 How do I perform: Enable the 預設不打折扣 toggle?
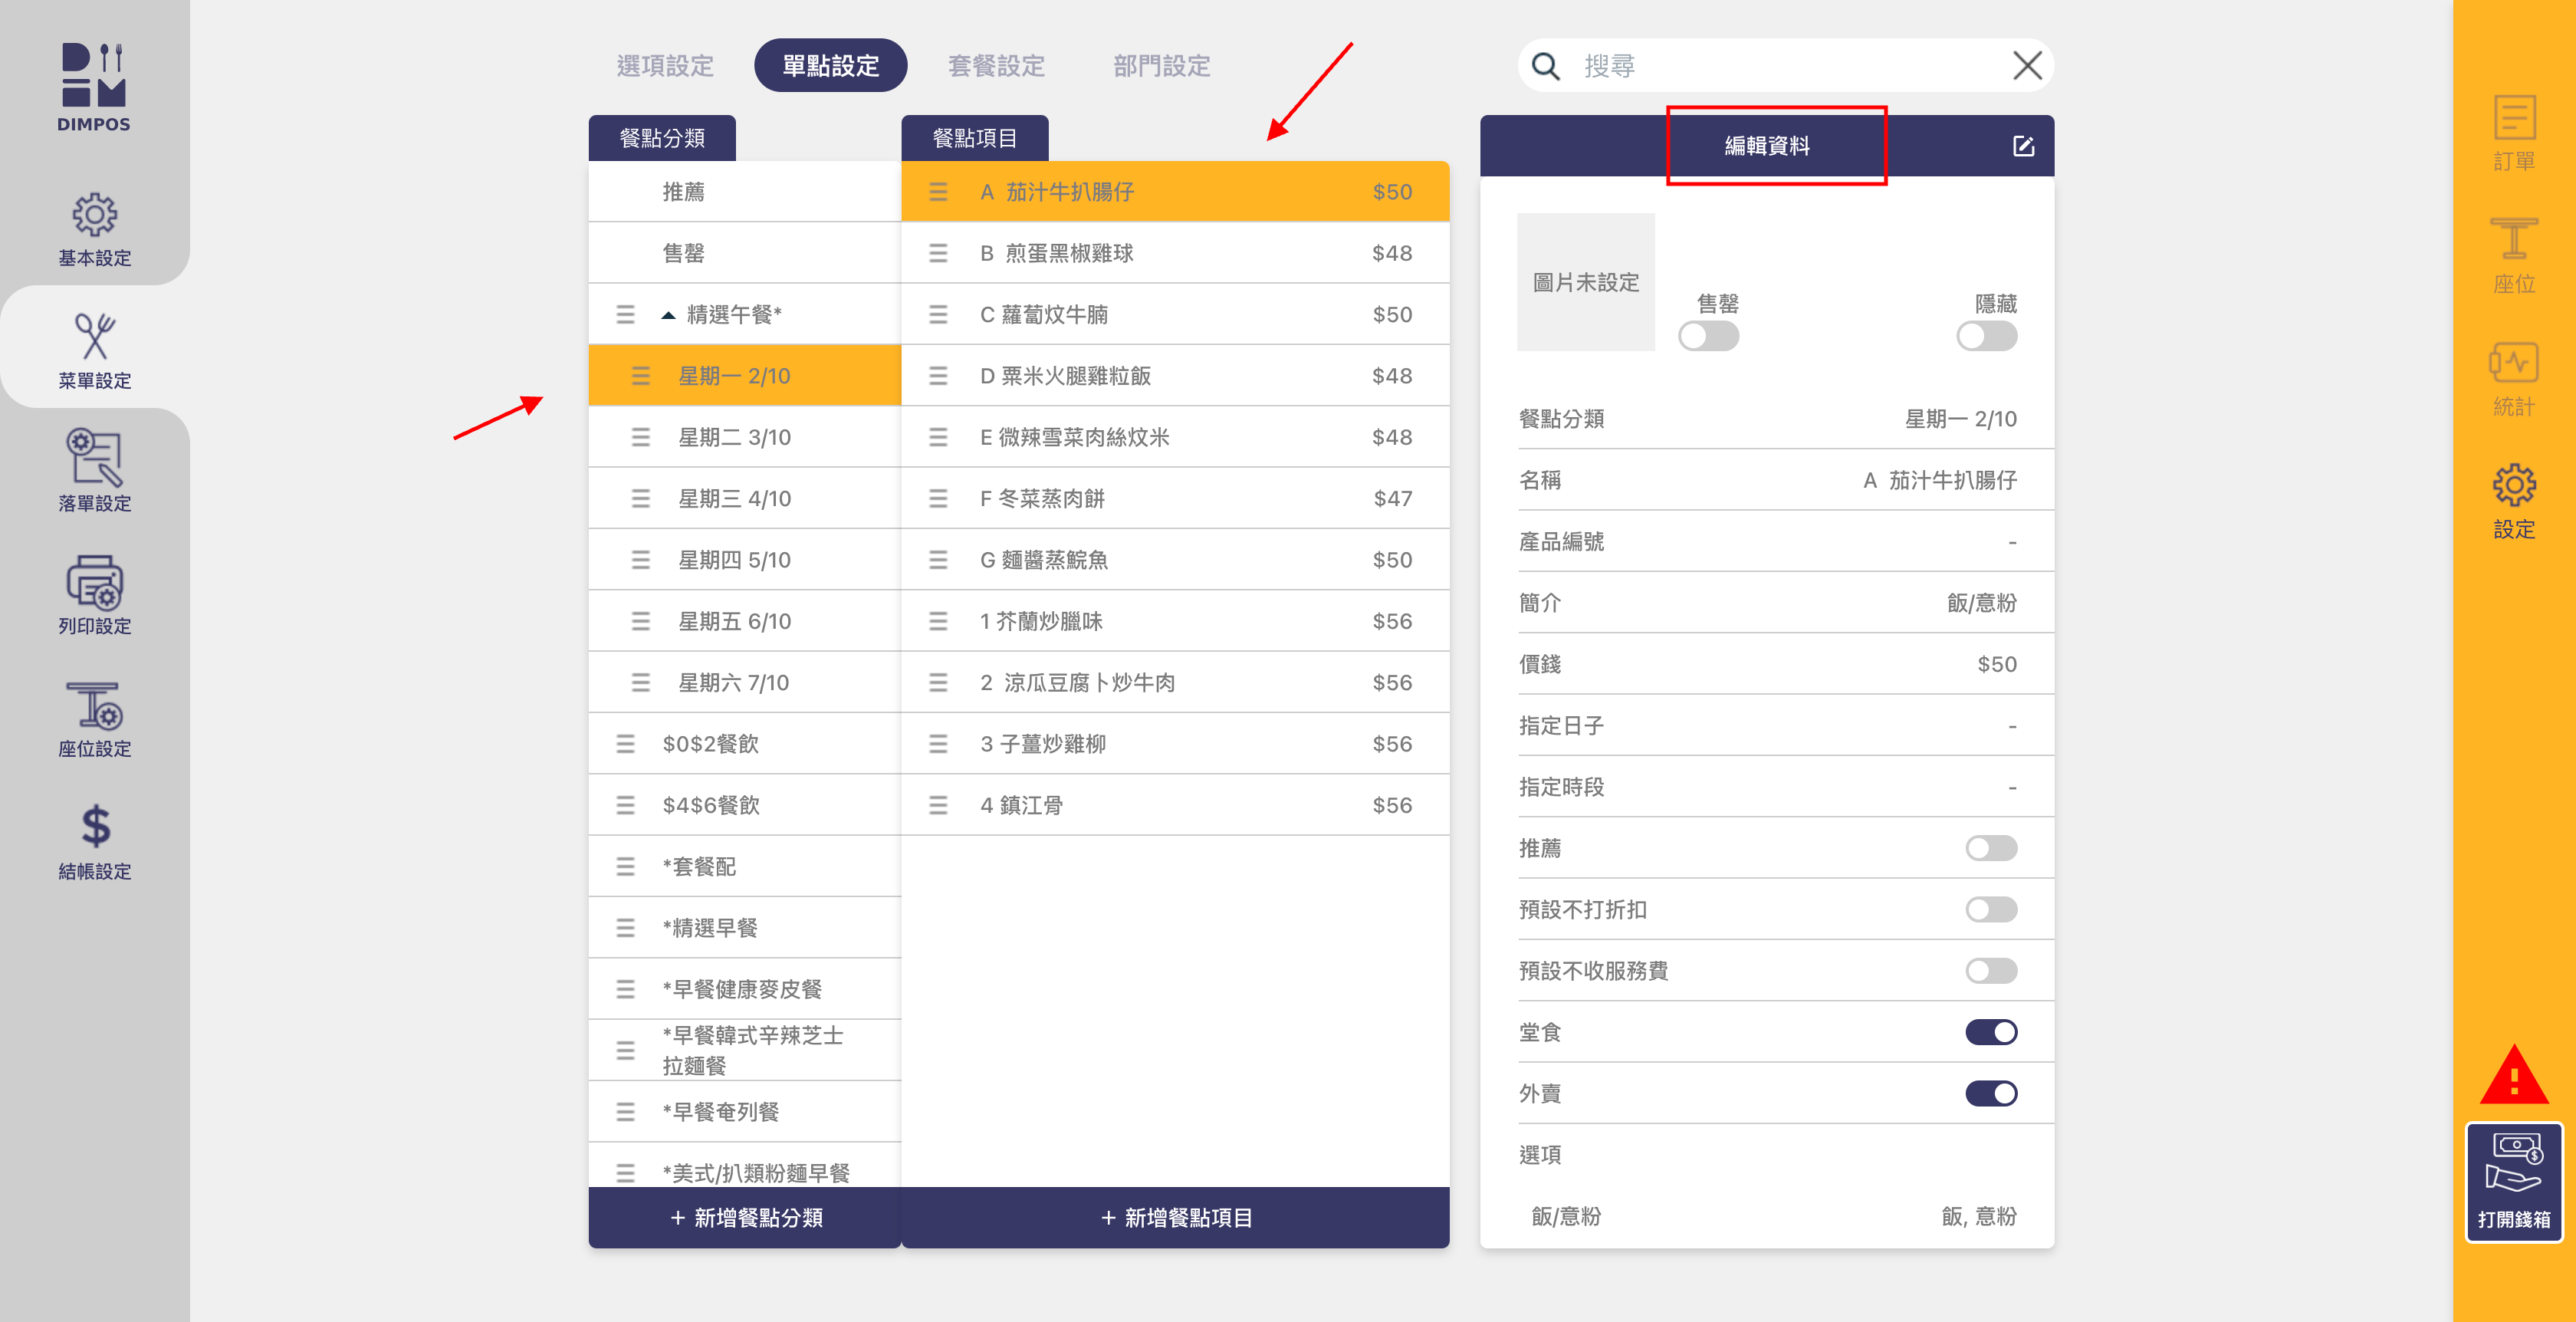coord(1990,909)
